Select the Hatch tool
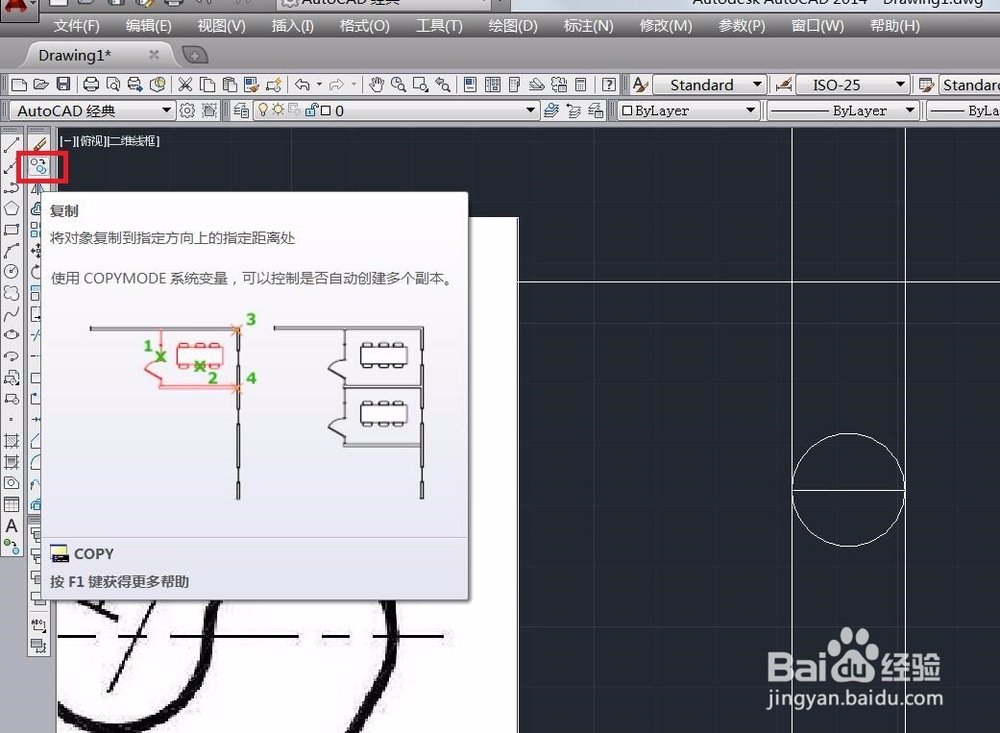 point(11,441)
